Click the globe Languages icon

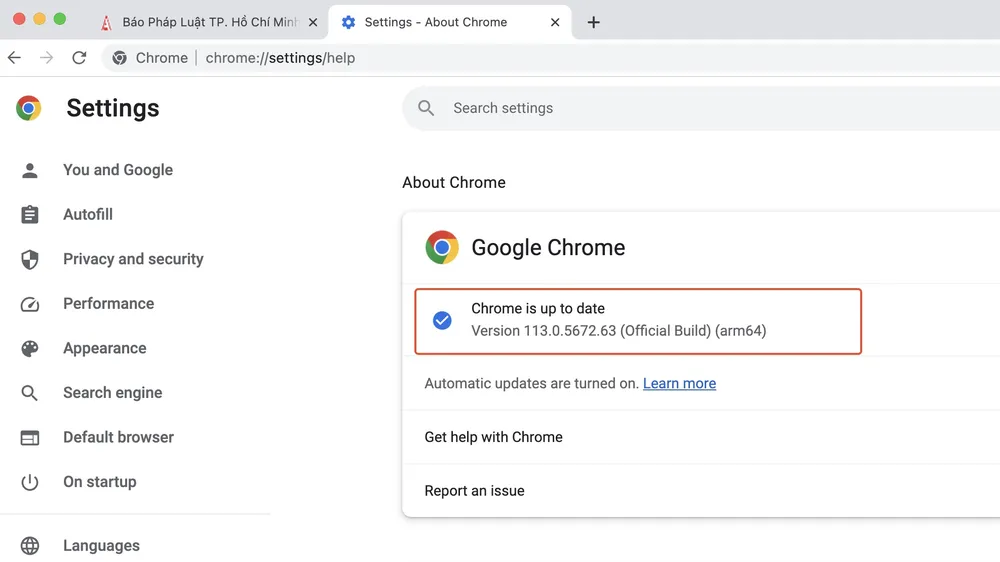click(x=29, y=546)
